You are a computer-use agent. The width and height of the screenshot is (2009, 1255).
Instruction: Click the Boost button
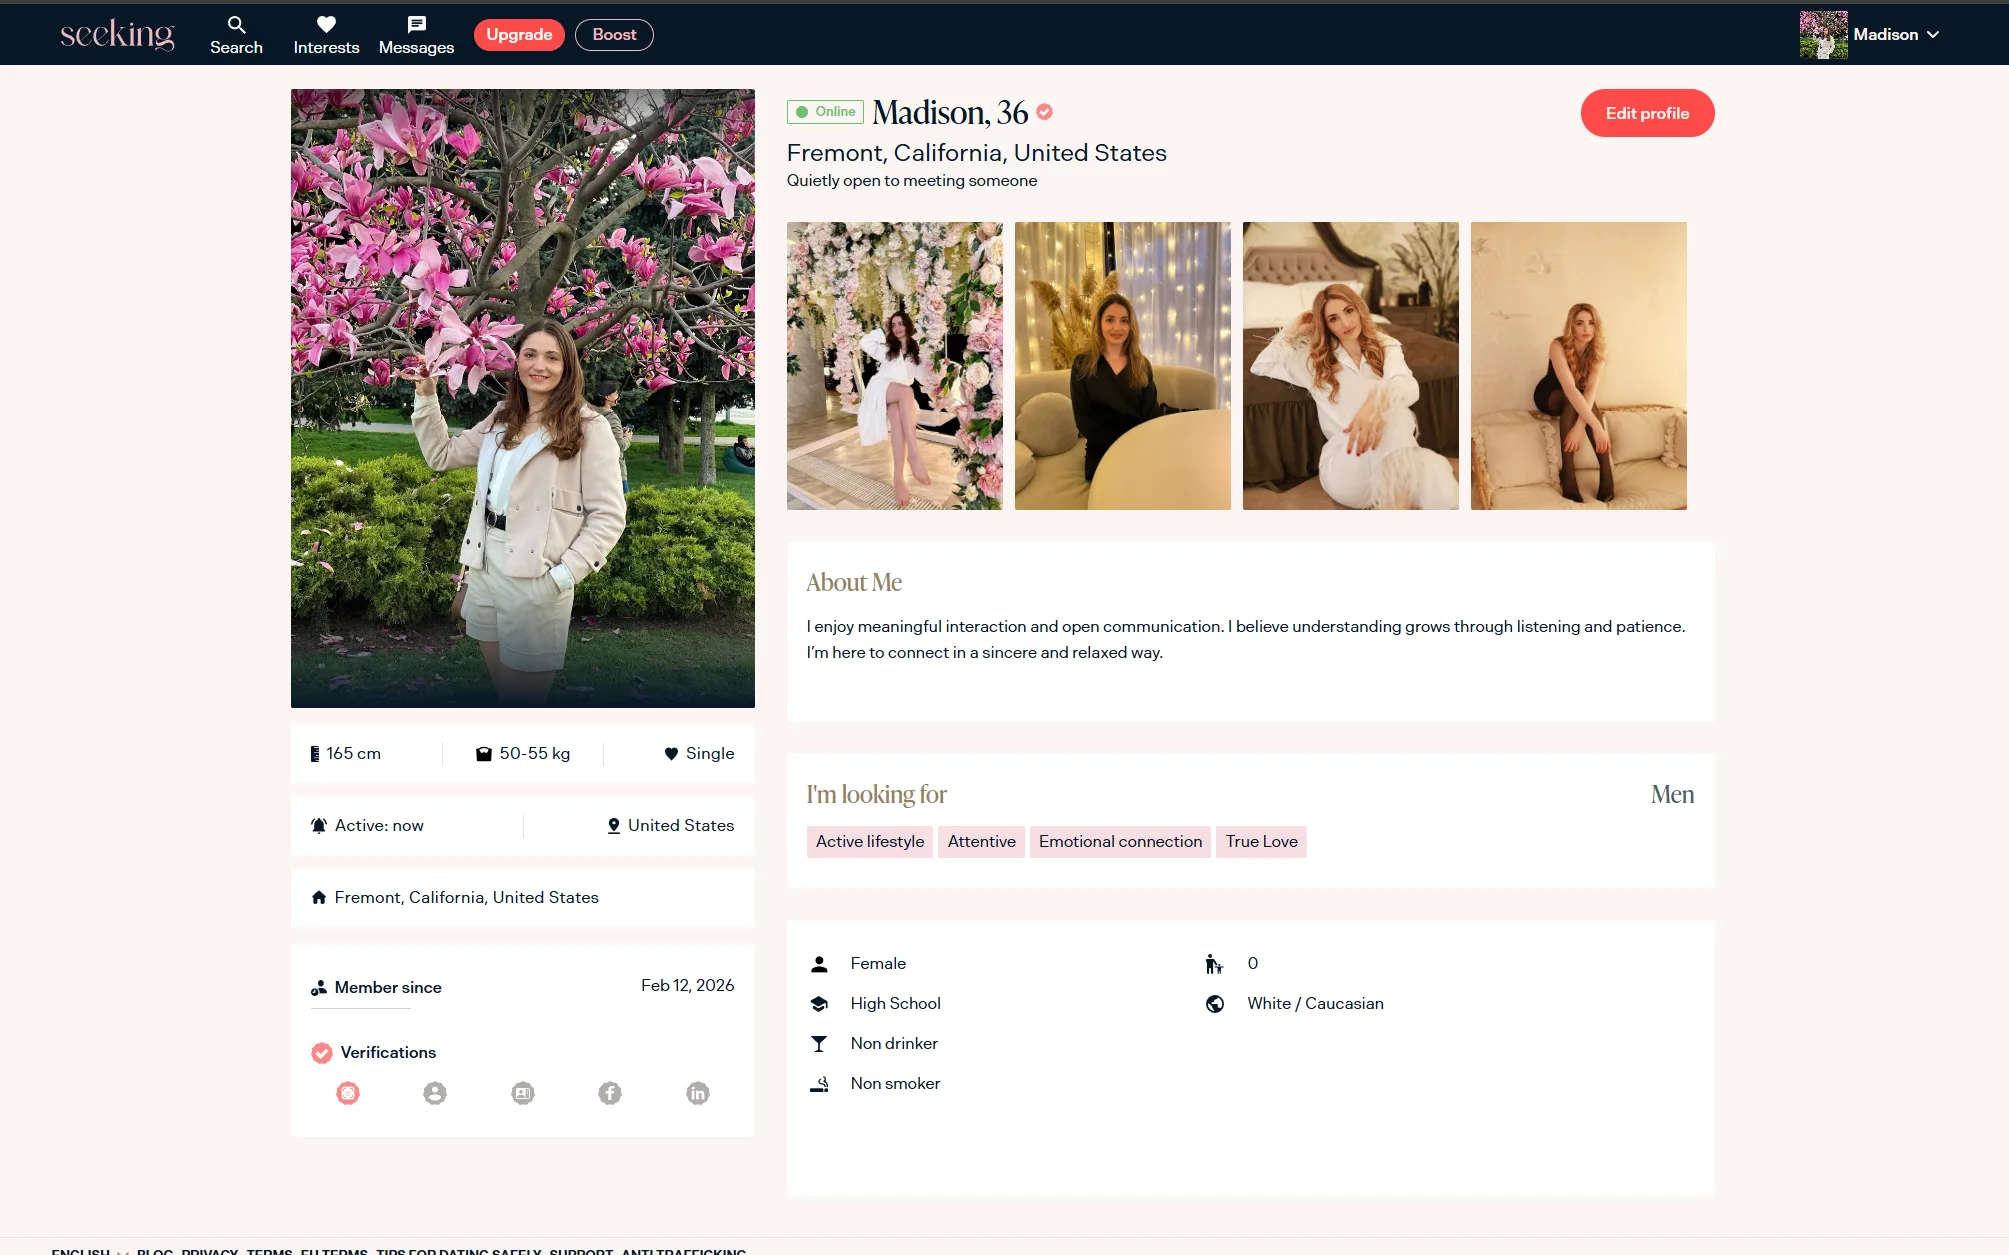pyautogui.click(x=614, y=34)
